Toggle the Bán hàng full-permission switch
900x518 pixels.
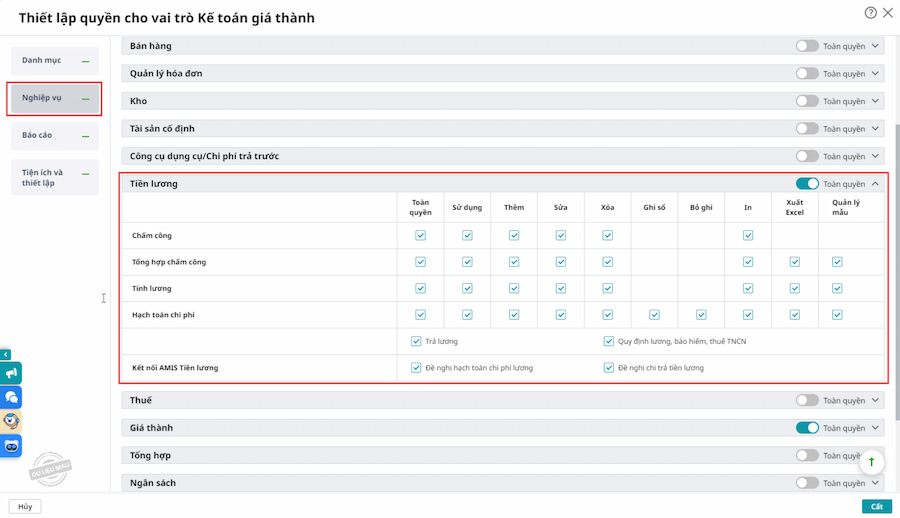click(807, 46)
